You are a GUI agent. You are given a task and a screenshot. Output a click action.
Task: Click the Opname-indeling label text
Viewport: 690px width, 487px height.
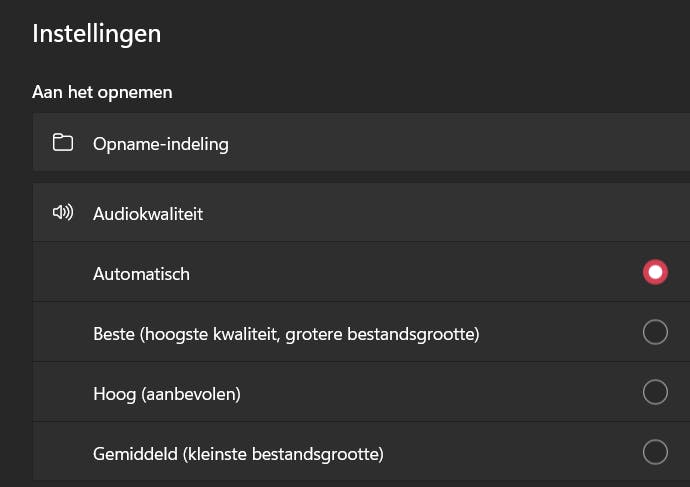click(161, 144)
